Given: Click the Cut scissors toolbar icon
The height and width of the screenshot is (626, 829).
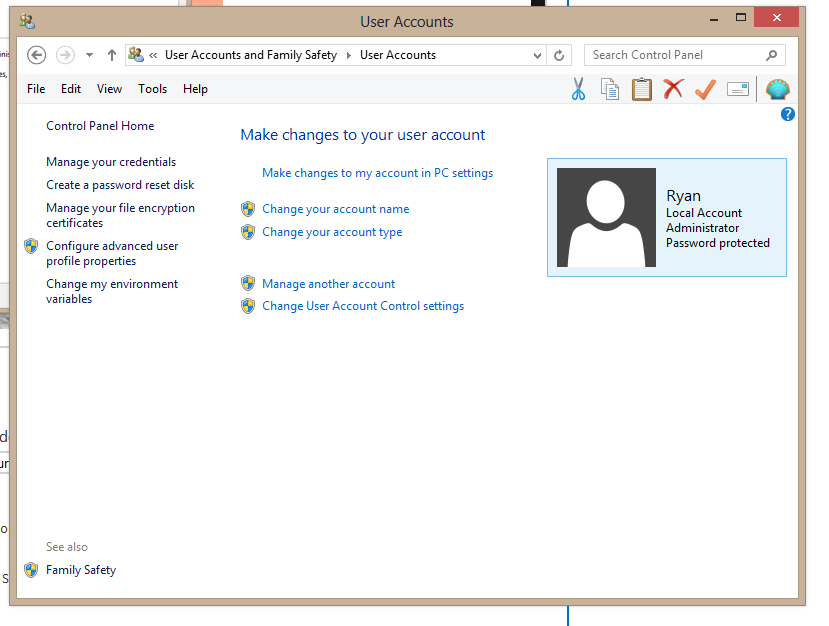Looking at the screenshot, I should coord(578,89).
